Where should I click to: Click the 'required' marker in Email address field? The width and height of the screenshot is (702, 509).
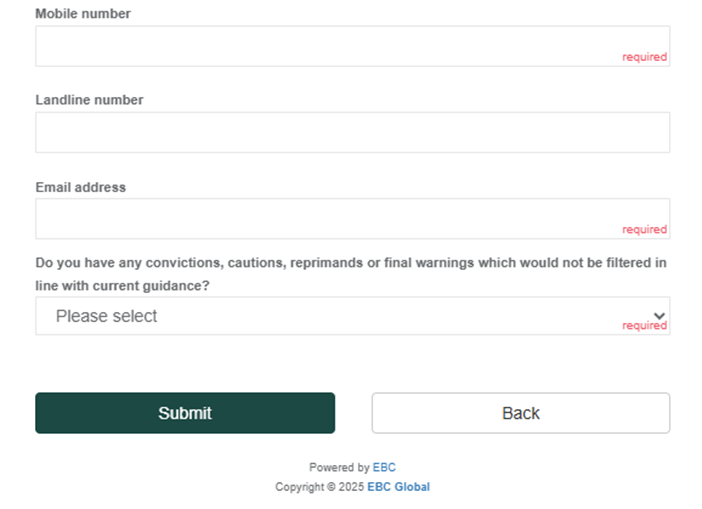pos(644,229)
